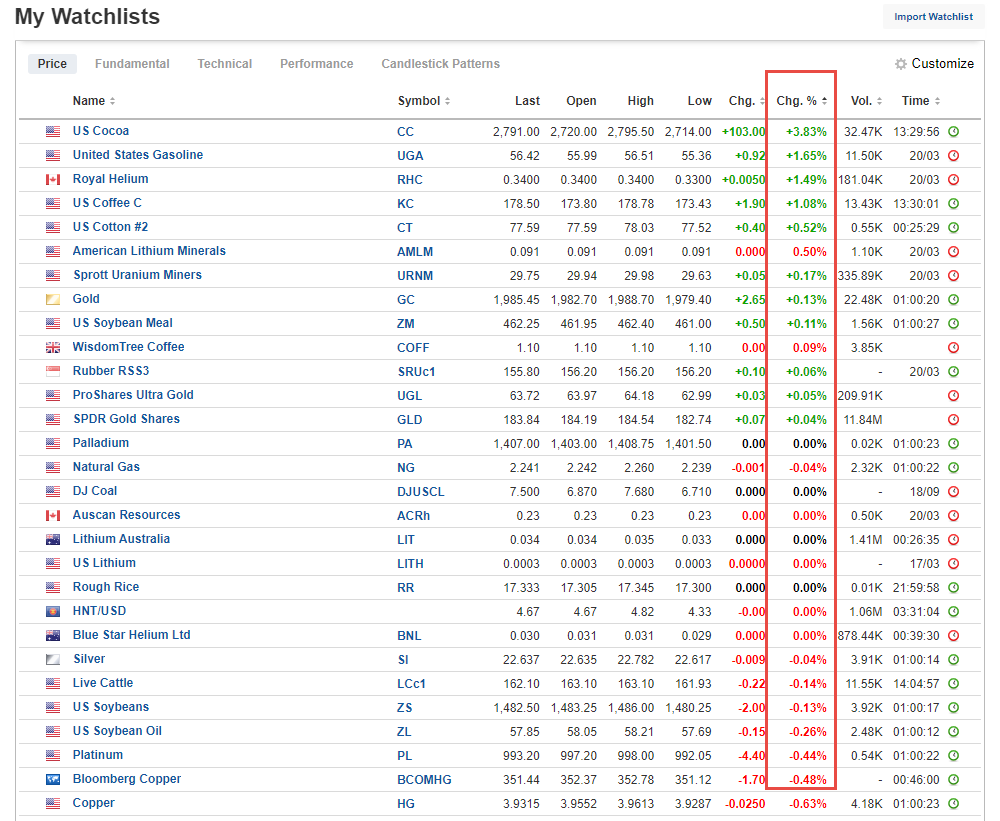The image size is (1000, 821).
Task: Click the red clock icon in DJ Coal row
Action: pyautogui.click(x=953, y=492)
